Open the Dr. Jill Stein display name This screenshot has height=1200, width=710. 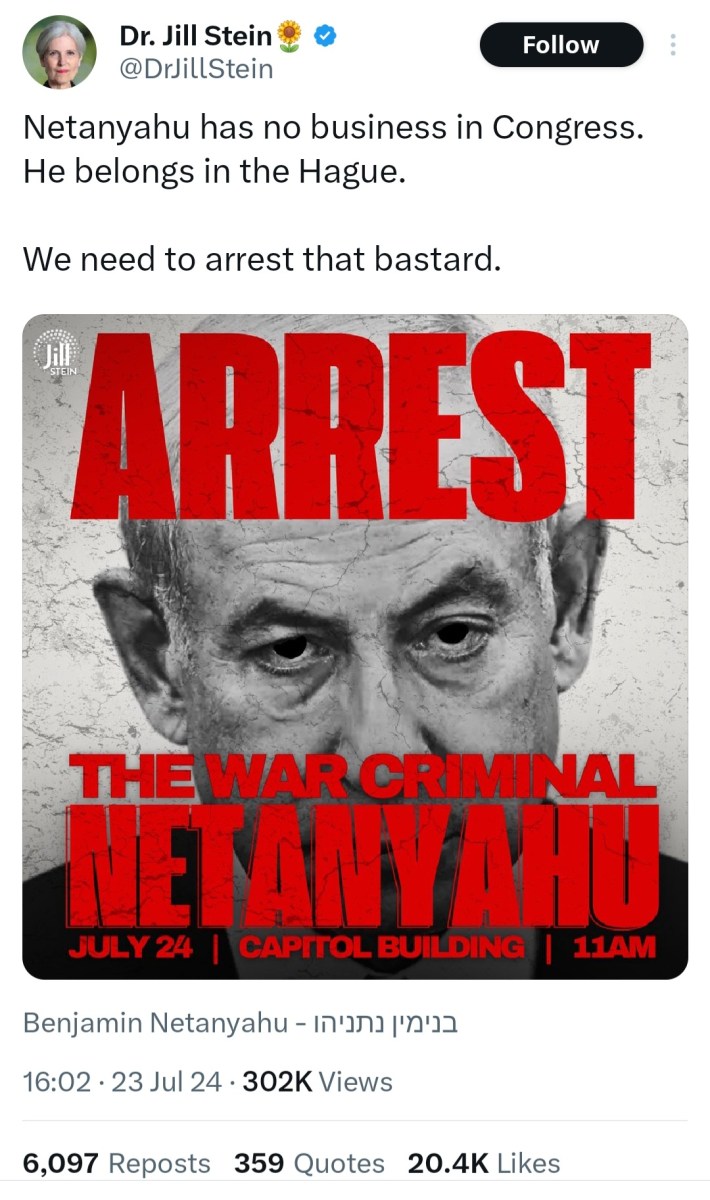click(x=195, y=37)
